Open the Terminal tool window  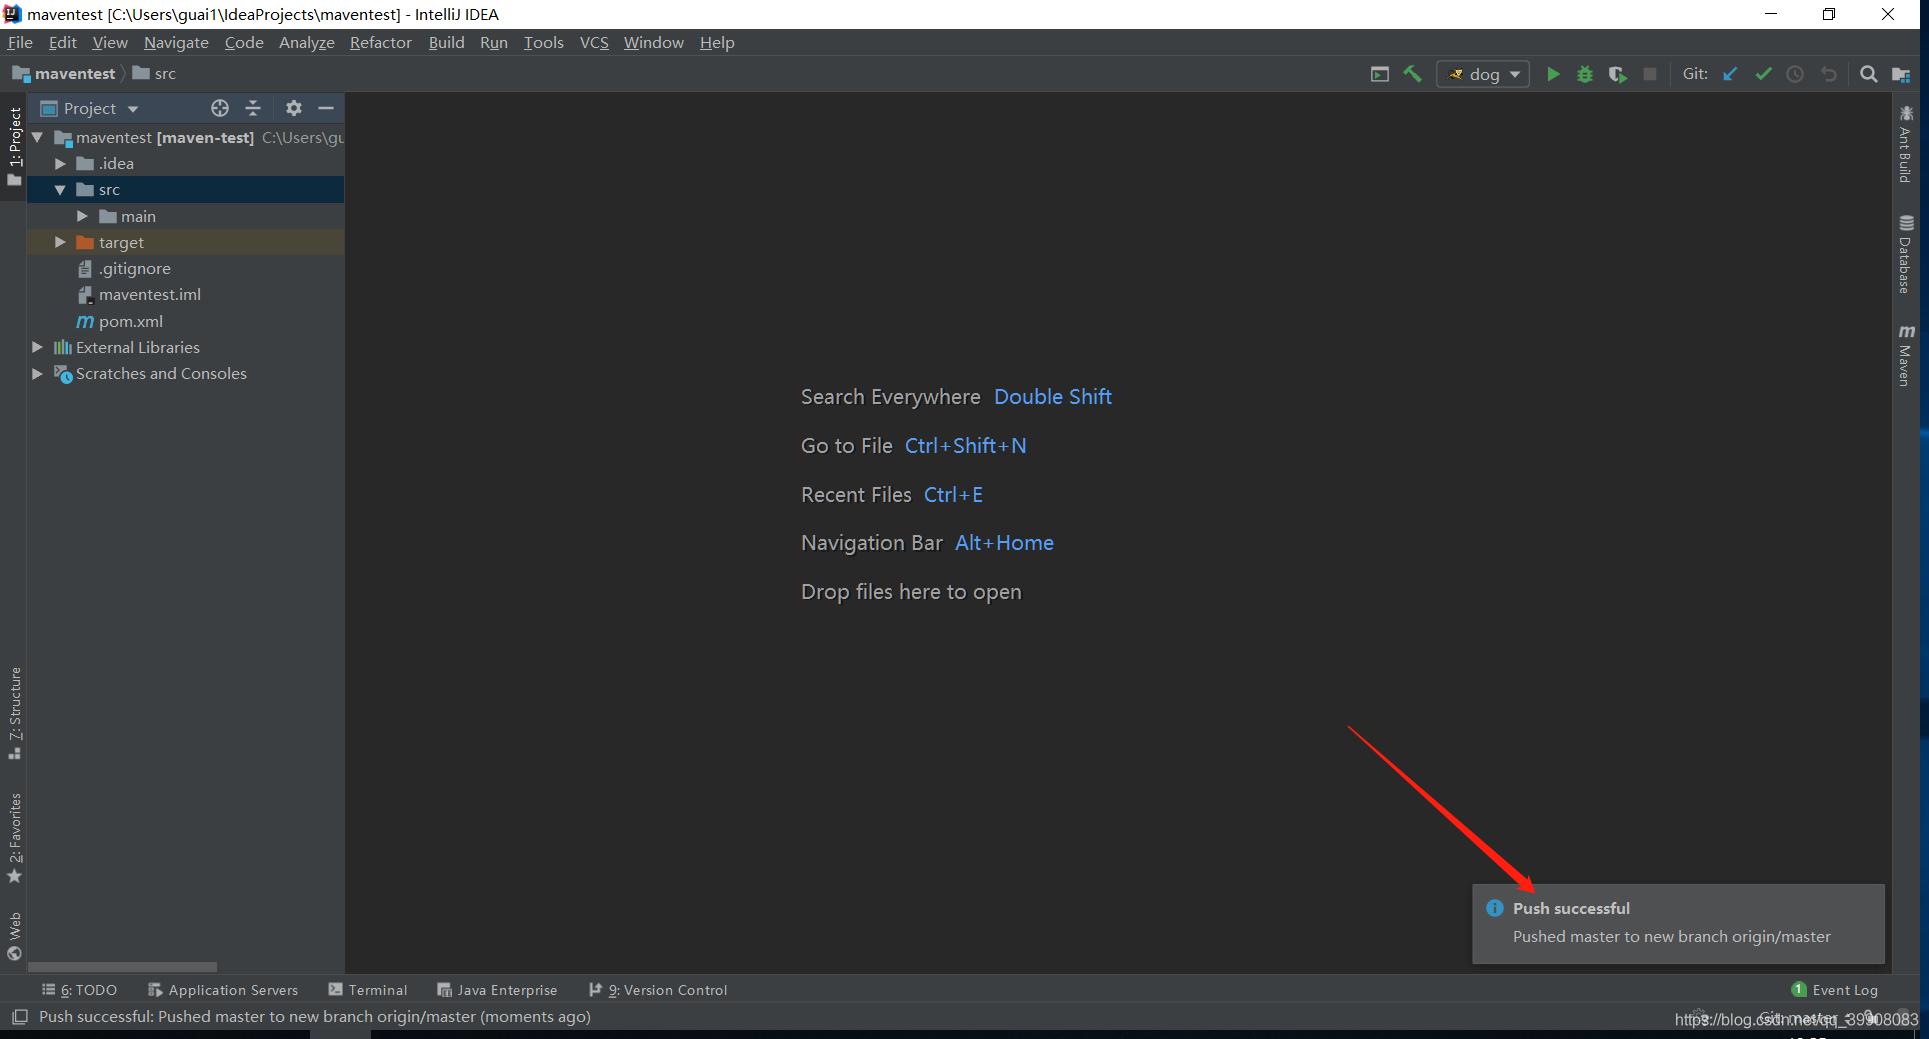pyautogui.click(x=368, y=990)
